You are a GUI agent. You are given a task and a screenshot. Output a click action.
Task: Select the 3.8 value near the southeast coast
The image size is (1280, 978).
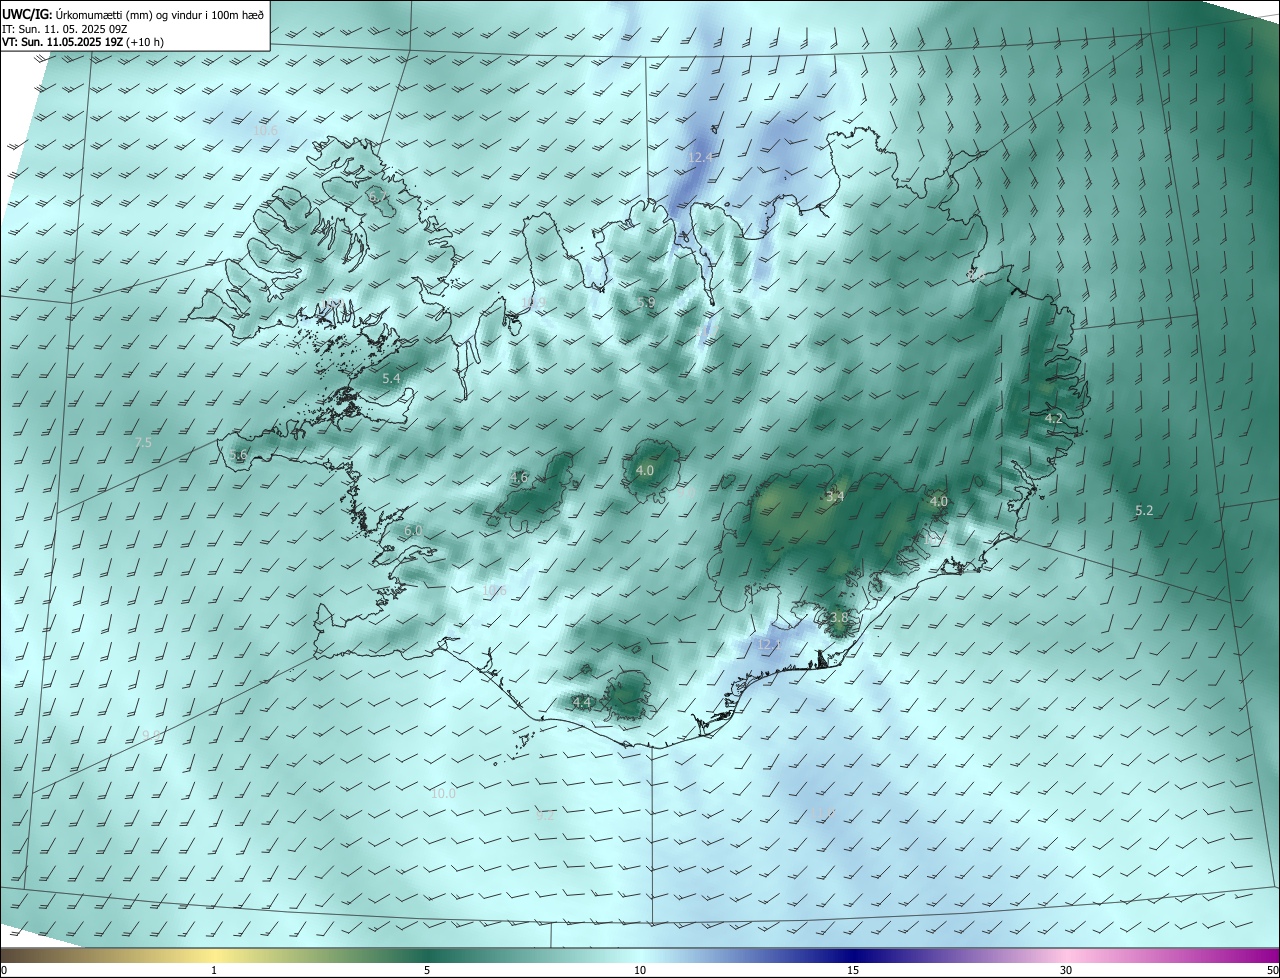[x=838, y=618]
